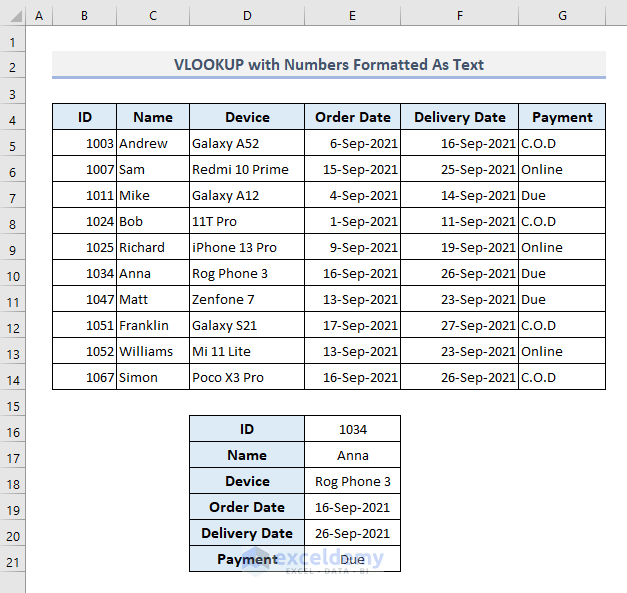
Task: Select cell containing 'Mike'
Action: pos(153,195)
